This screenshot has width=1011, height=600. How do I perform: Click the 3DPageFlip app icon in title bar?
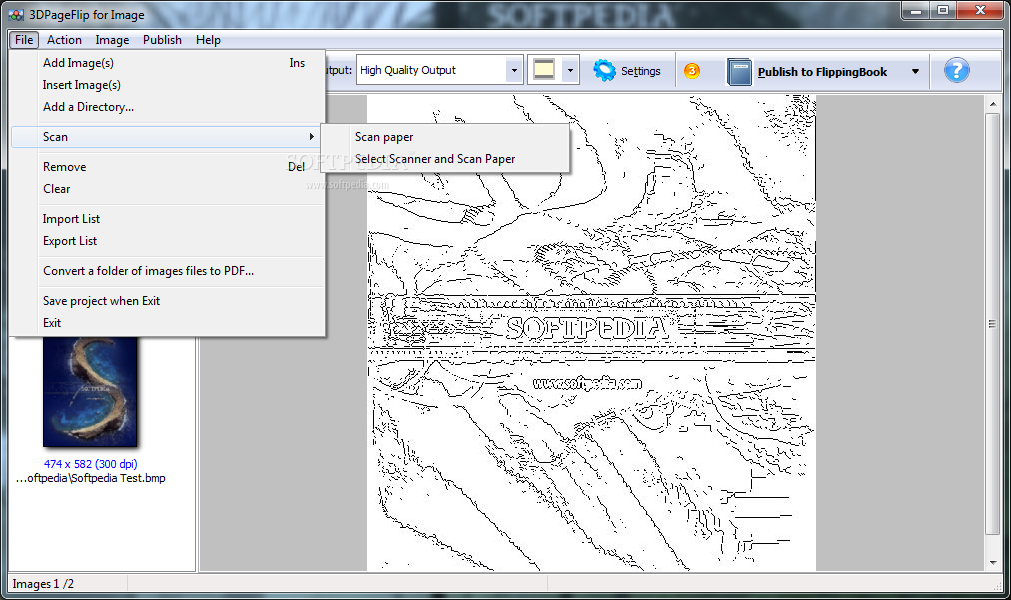pos(16,14)
